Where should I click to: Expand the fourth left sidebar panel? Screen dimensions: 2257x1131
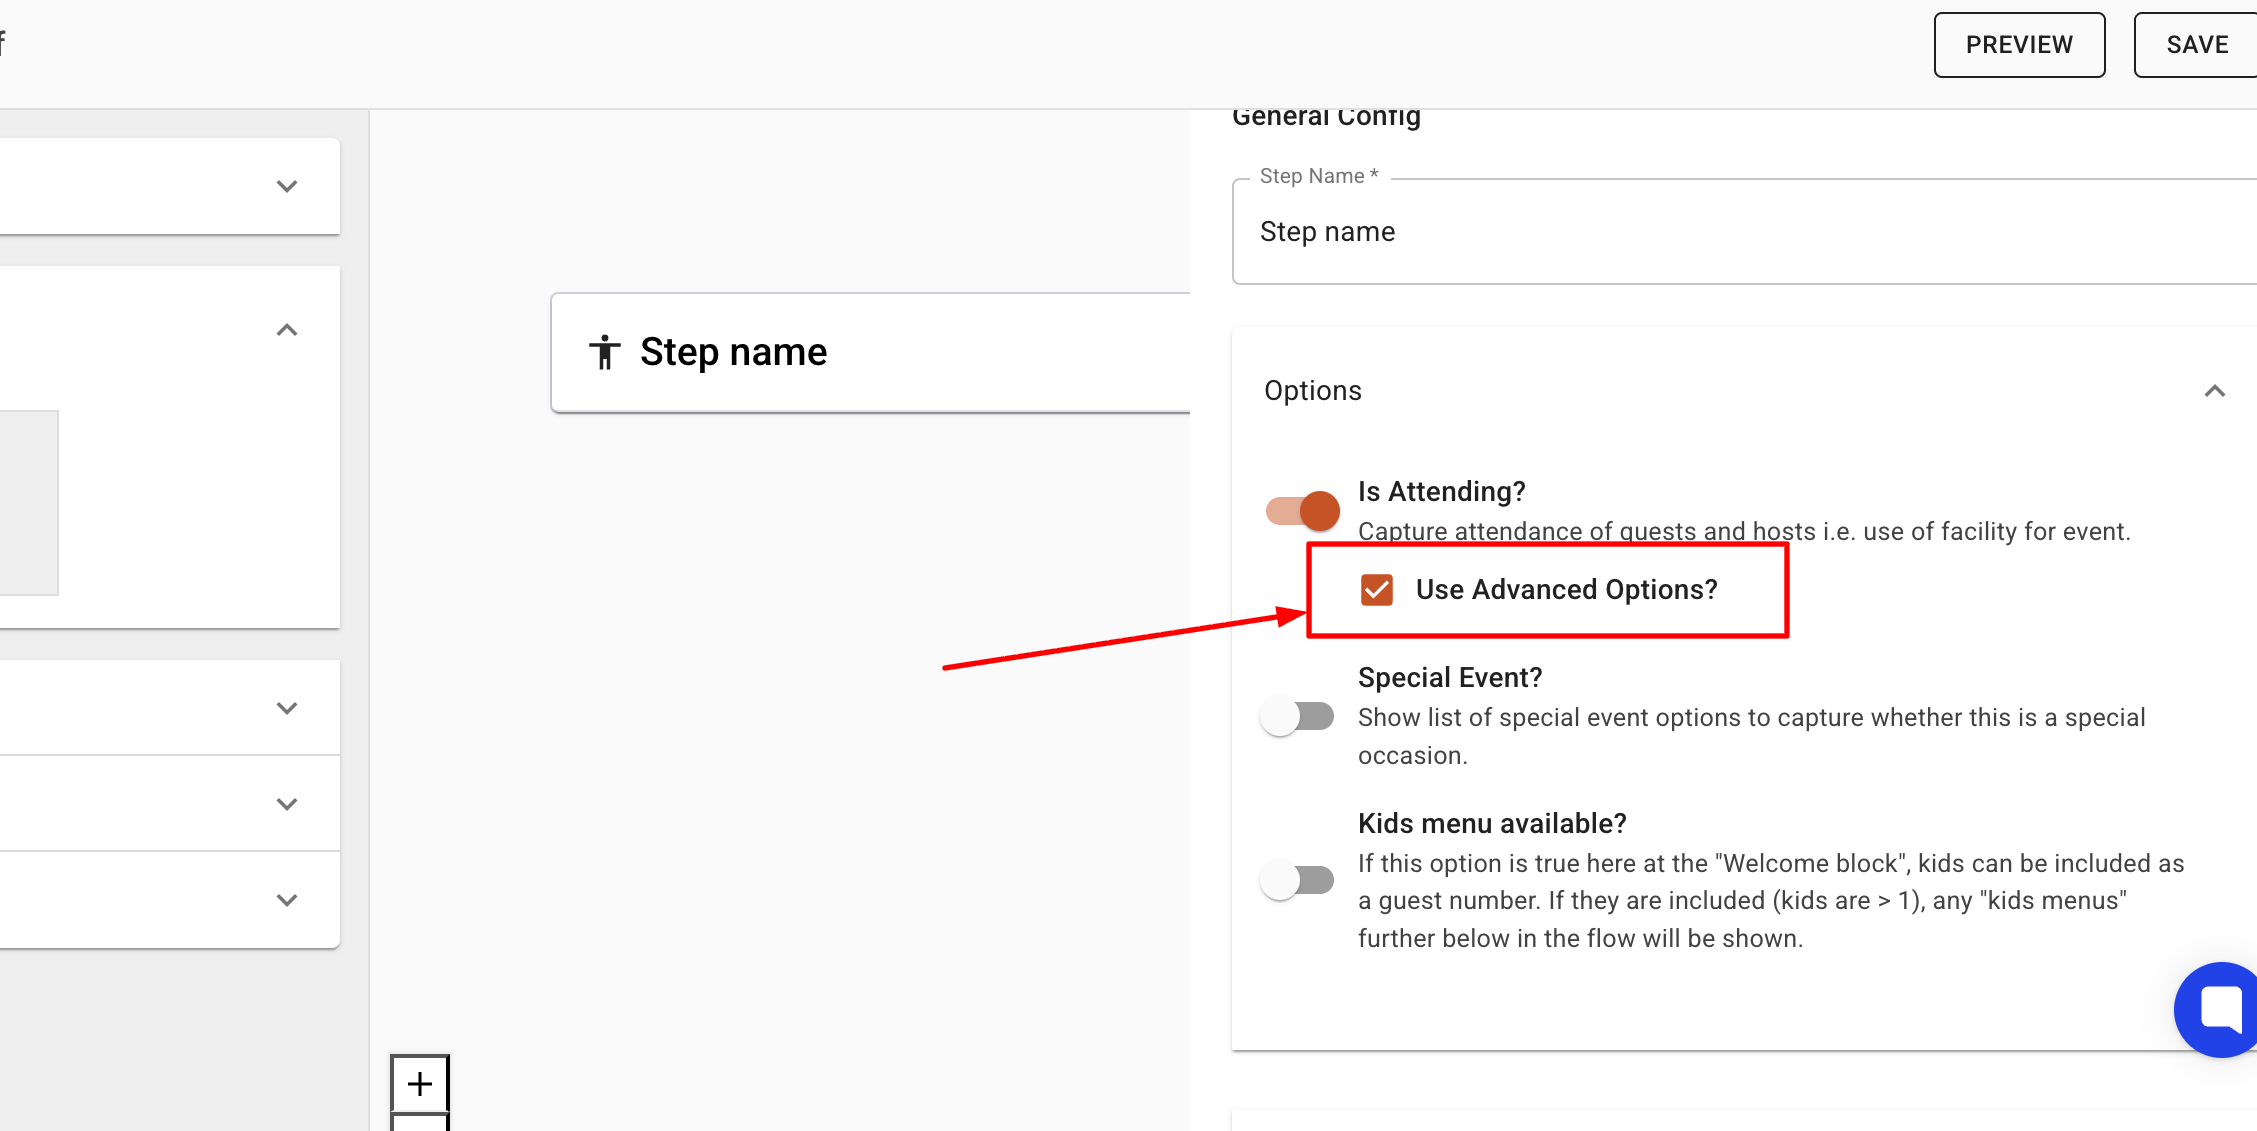(x=287, y=804)
